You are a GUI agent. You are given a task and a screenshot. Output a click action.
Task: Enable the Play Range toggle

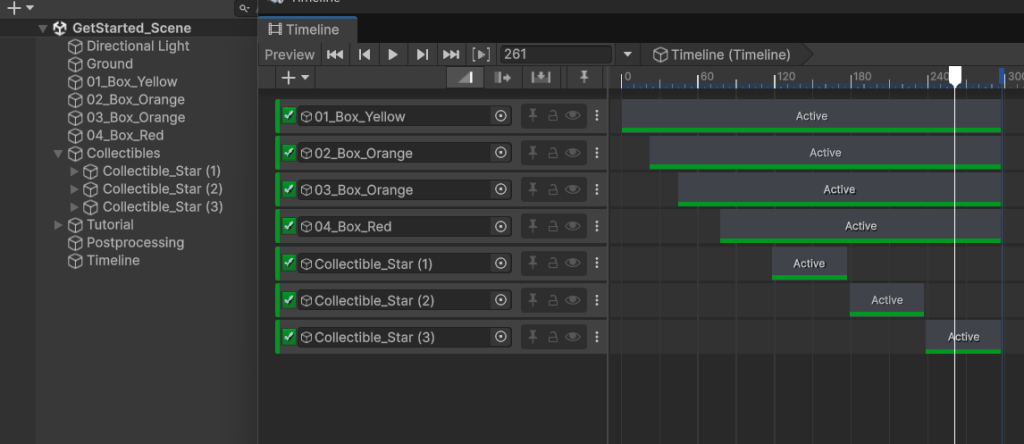point(481,55)
